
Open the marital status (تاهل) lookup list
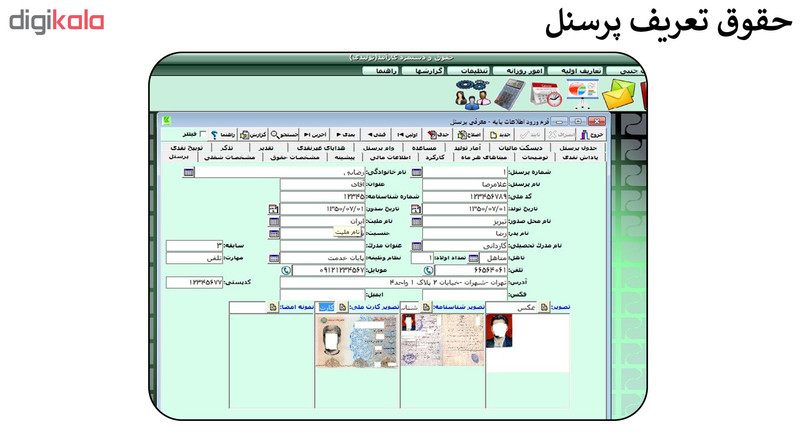click(474, 258)
